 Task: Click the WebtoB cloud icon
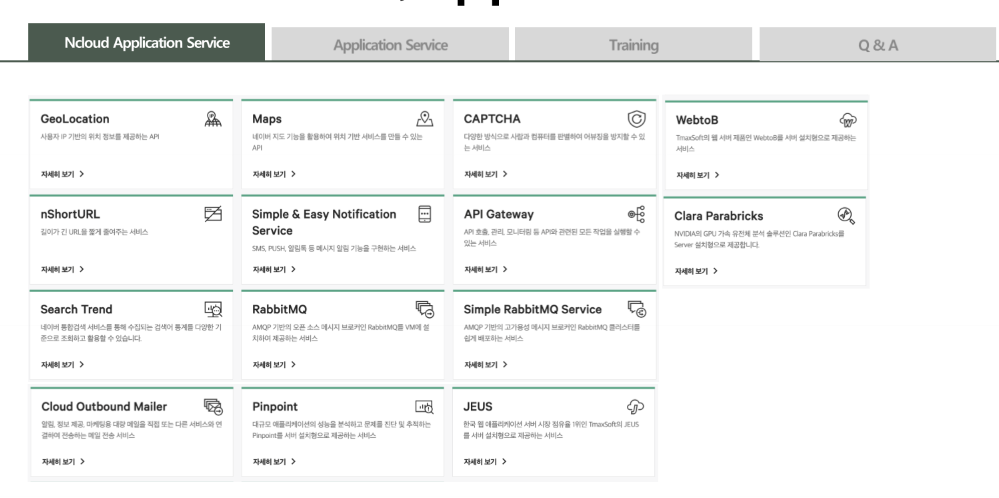(848, 120)
